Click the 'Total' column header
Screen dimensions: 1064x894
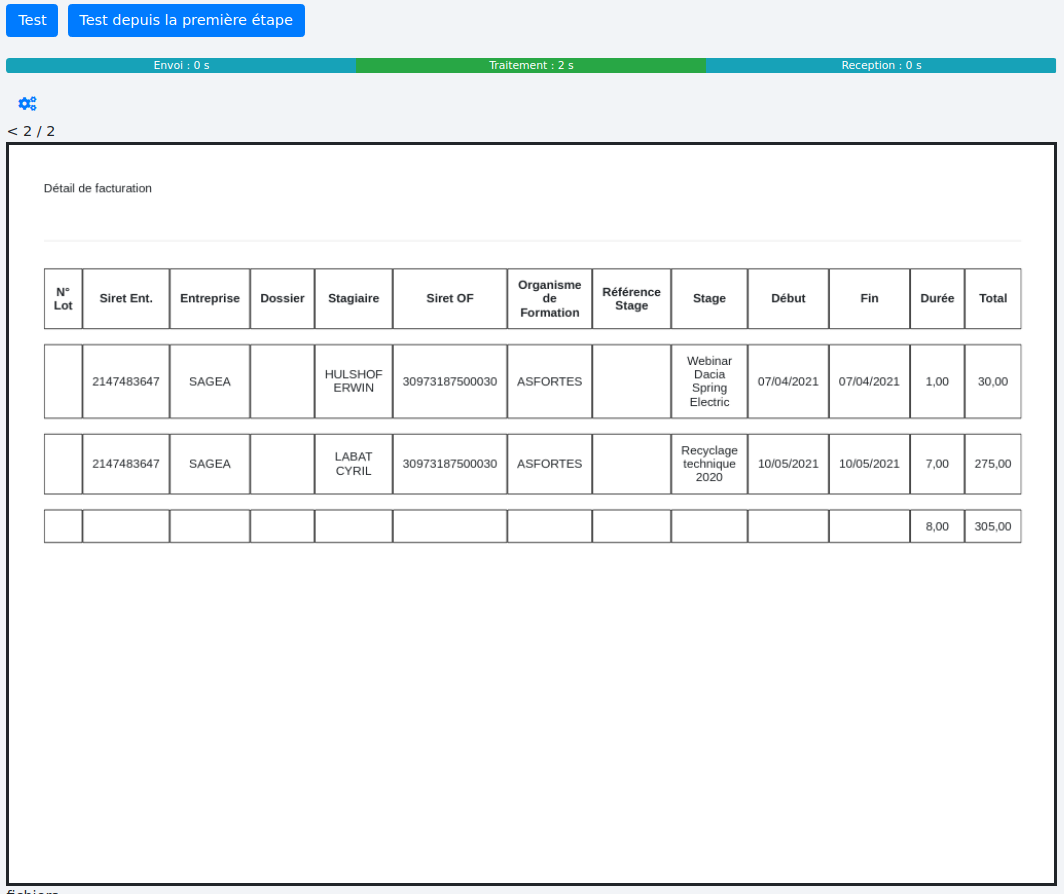992,298
